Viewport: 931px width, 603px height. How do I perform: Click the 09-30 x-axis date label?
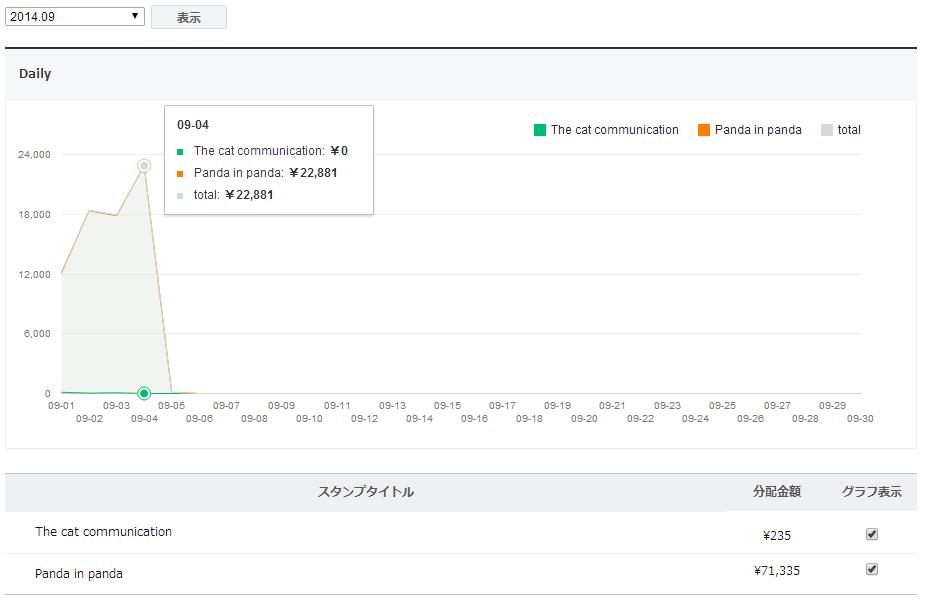coord(860,418)
